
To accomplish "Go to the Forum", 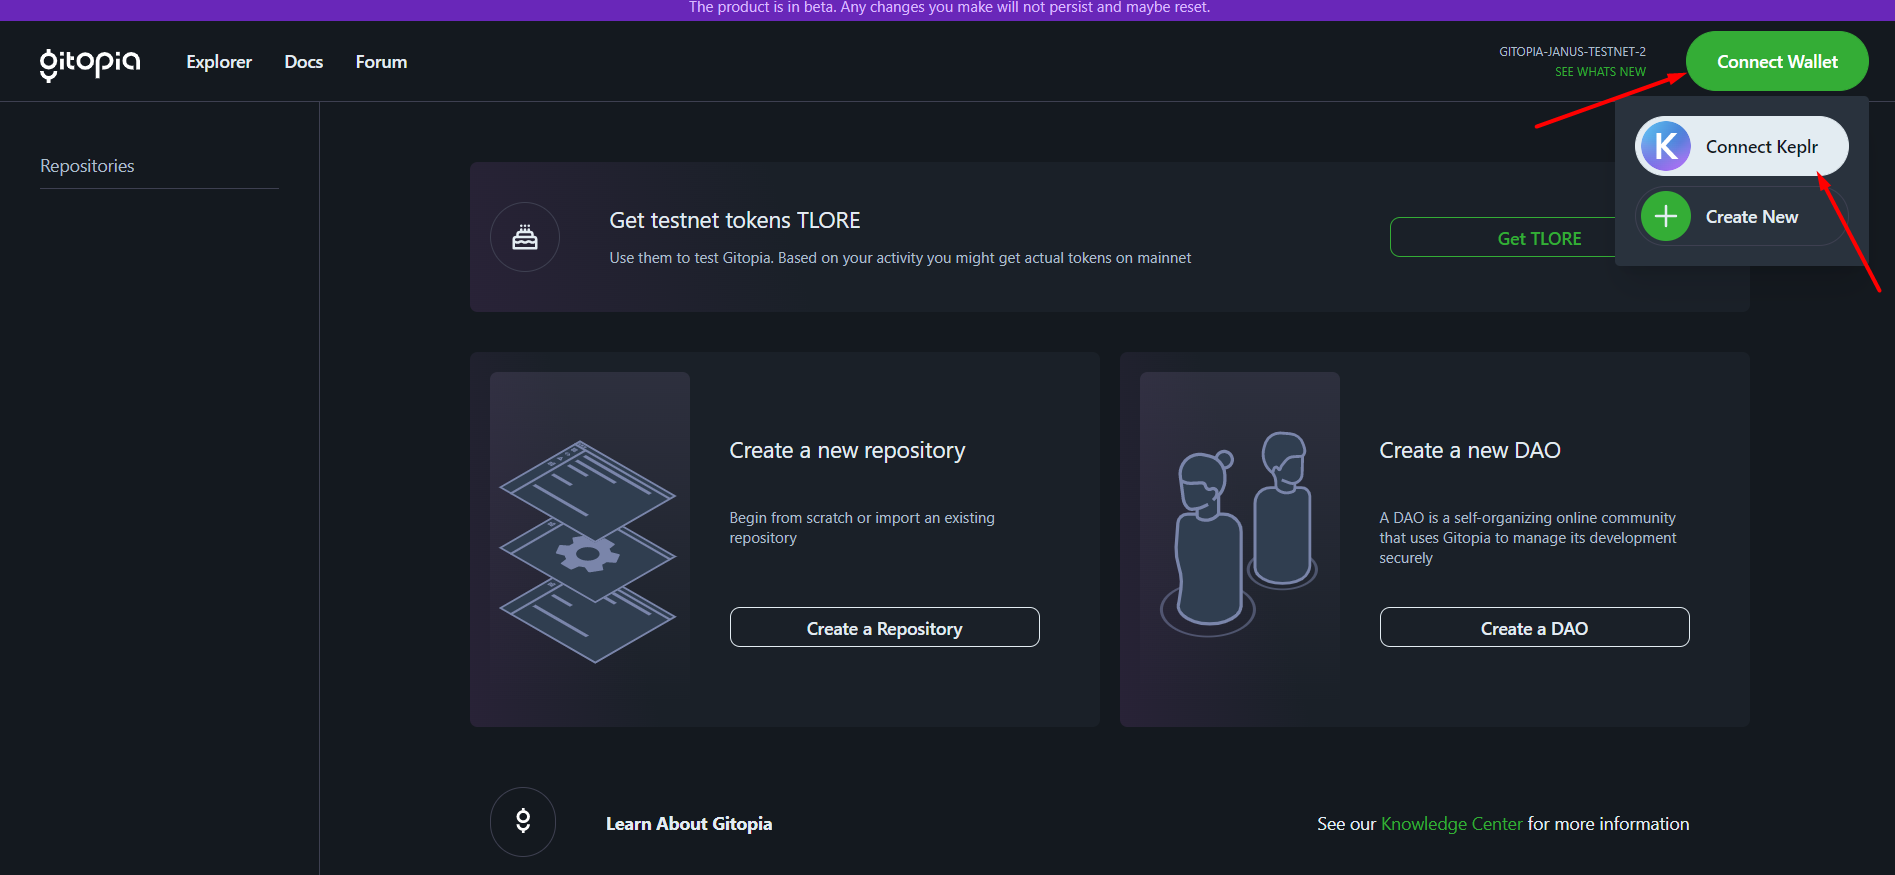I will [x=381, y=62].
